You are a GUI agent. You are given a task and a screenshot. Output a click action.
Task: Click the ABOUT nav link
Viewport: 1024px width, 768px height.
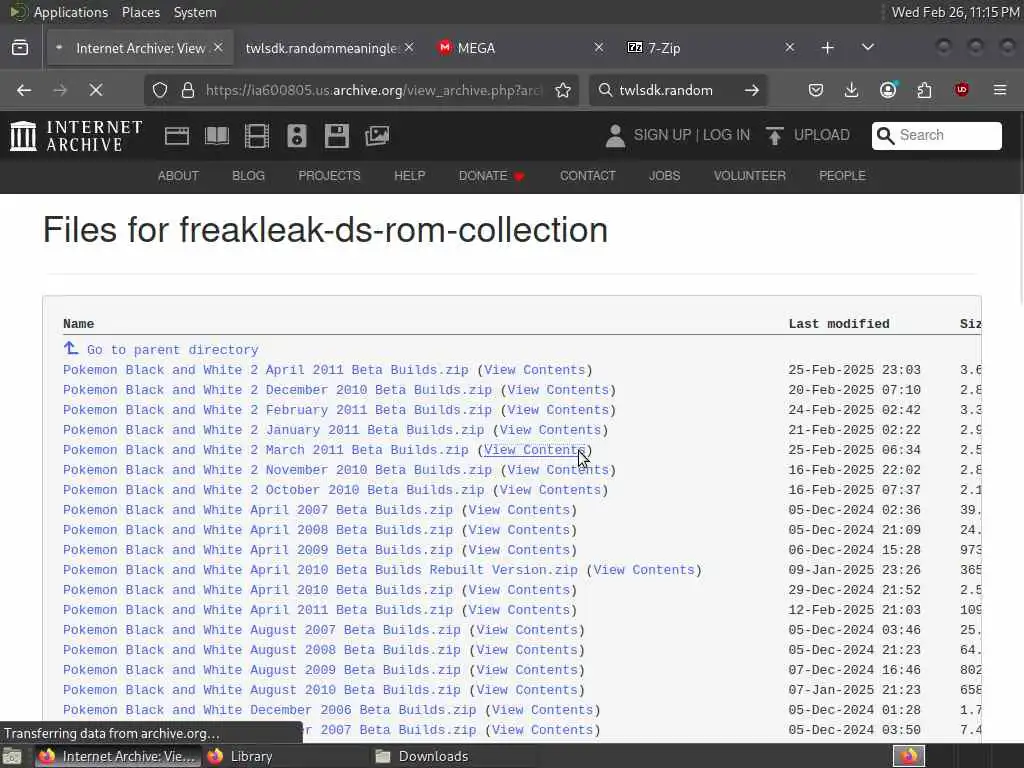(178, 176)
